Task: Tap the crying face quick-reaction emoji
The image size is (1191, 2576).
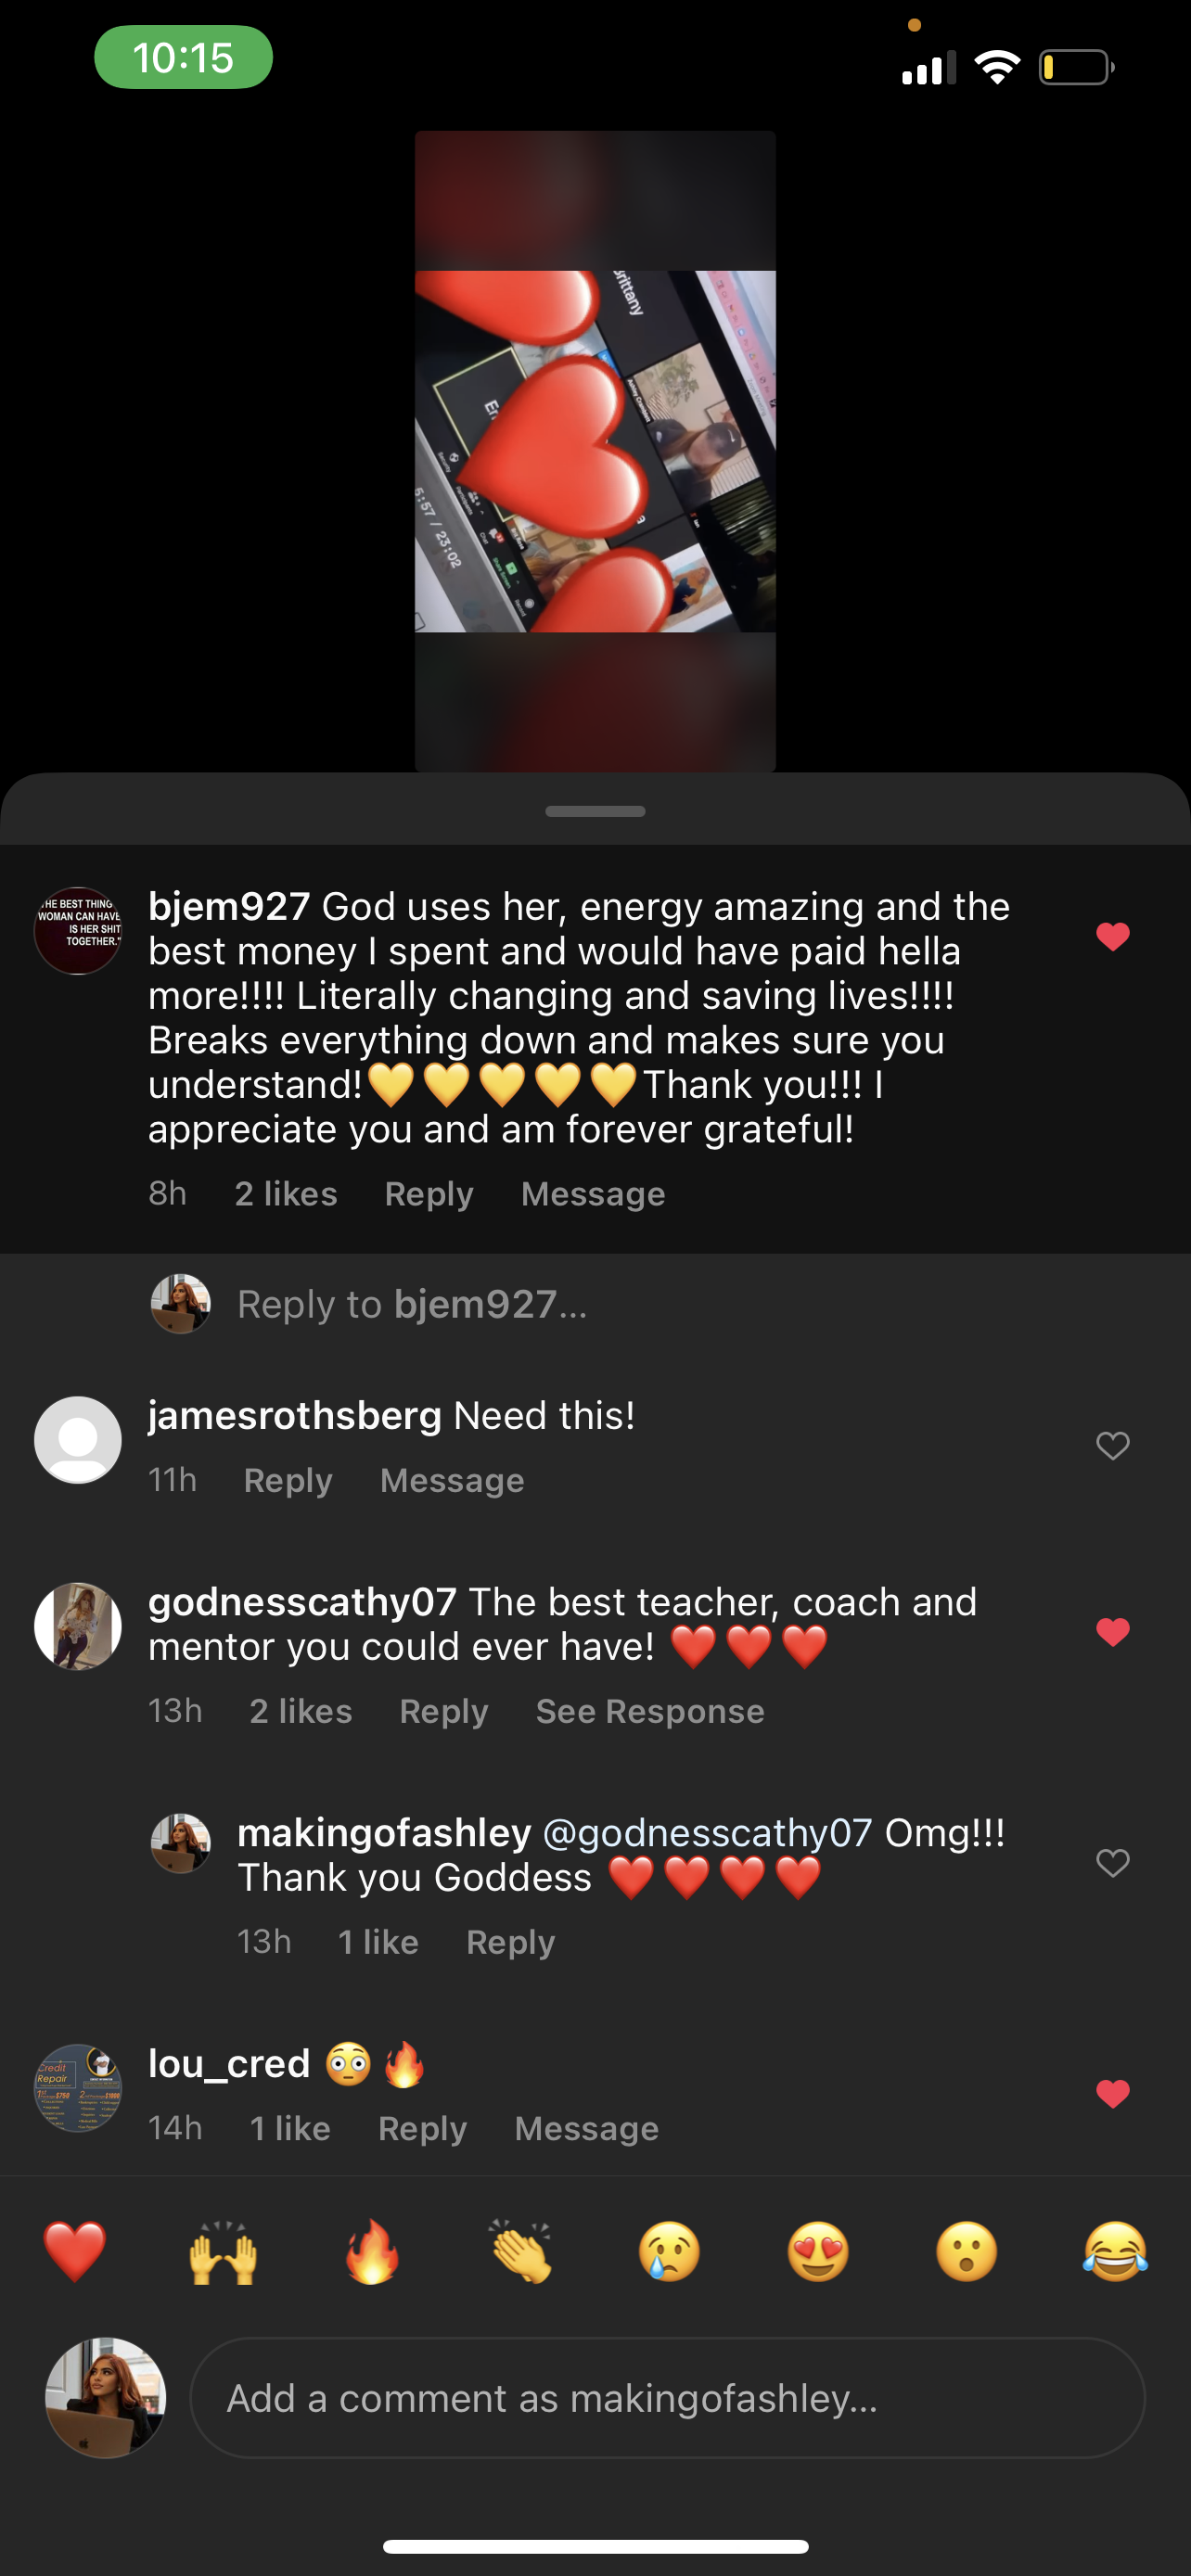Action: tap(669, 2252)
